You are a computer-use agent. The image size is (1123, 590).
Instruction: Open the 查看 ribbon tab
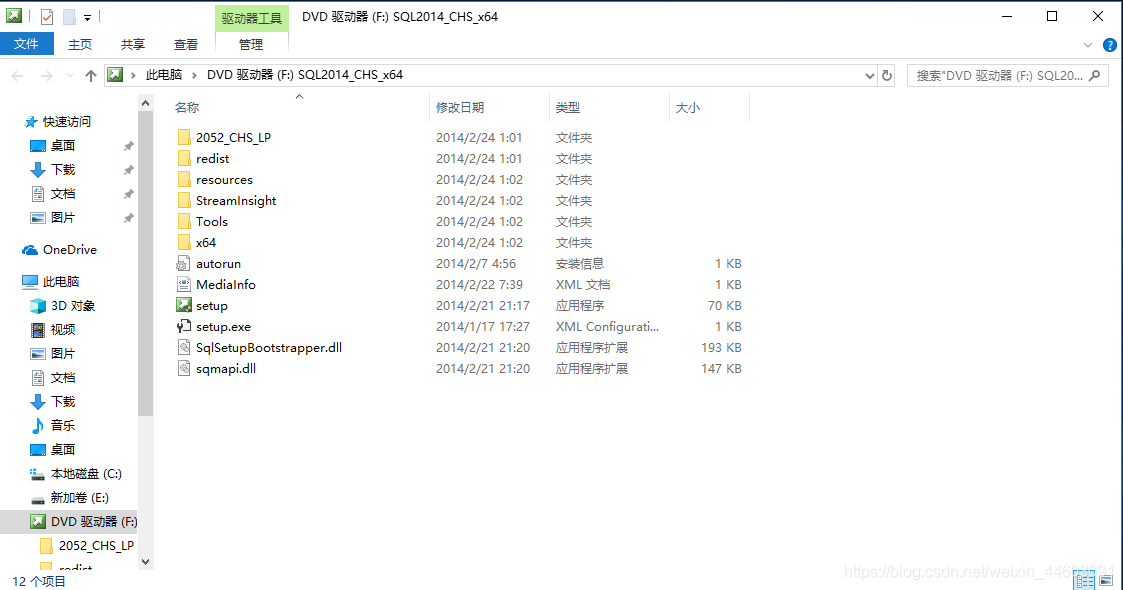(185, 44)
